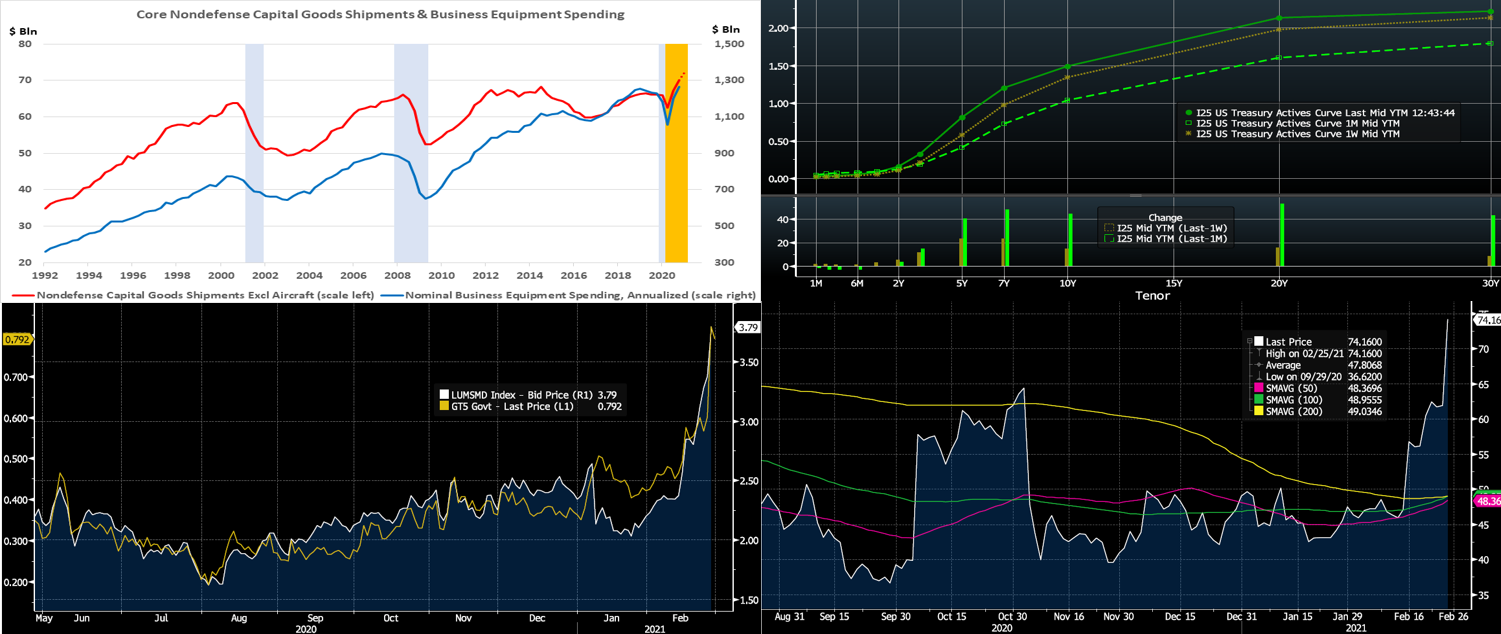Click the yellow 0.792 left-axis price tag
The height and width of the screenshot is (634, 1501).
pos(18,339)
